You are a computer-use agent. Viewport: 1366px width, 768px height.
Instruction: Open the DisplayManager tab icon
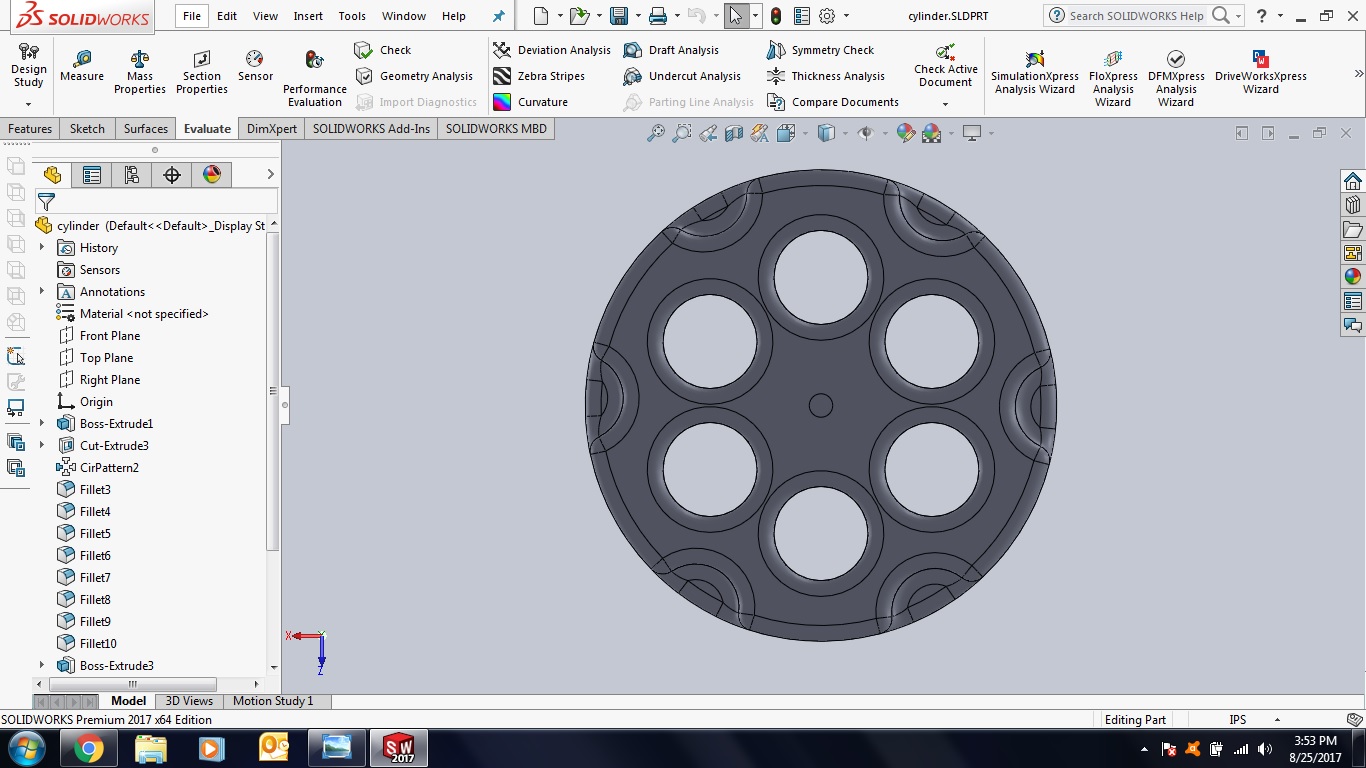click(x=211, y=175)
